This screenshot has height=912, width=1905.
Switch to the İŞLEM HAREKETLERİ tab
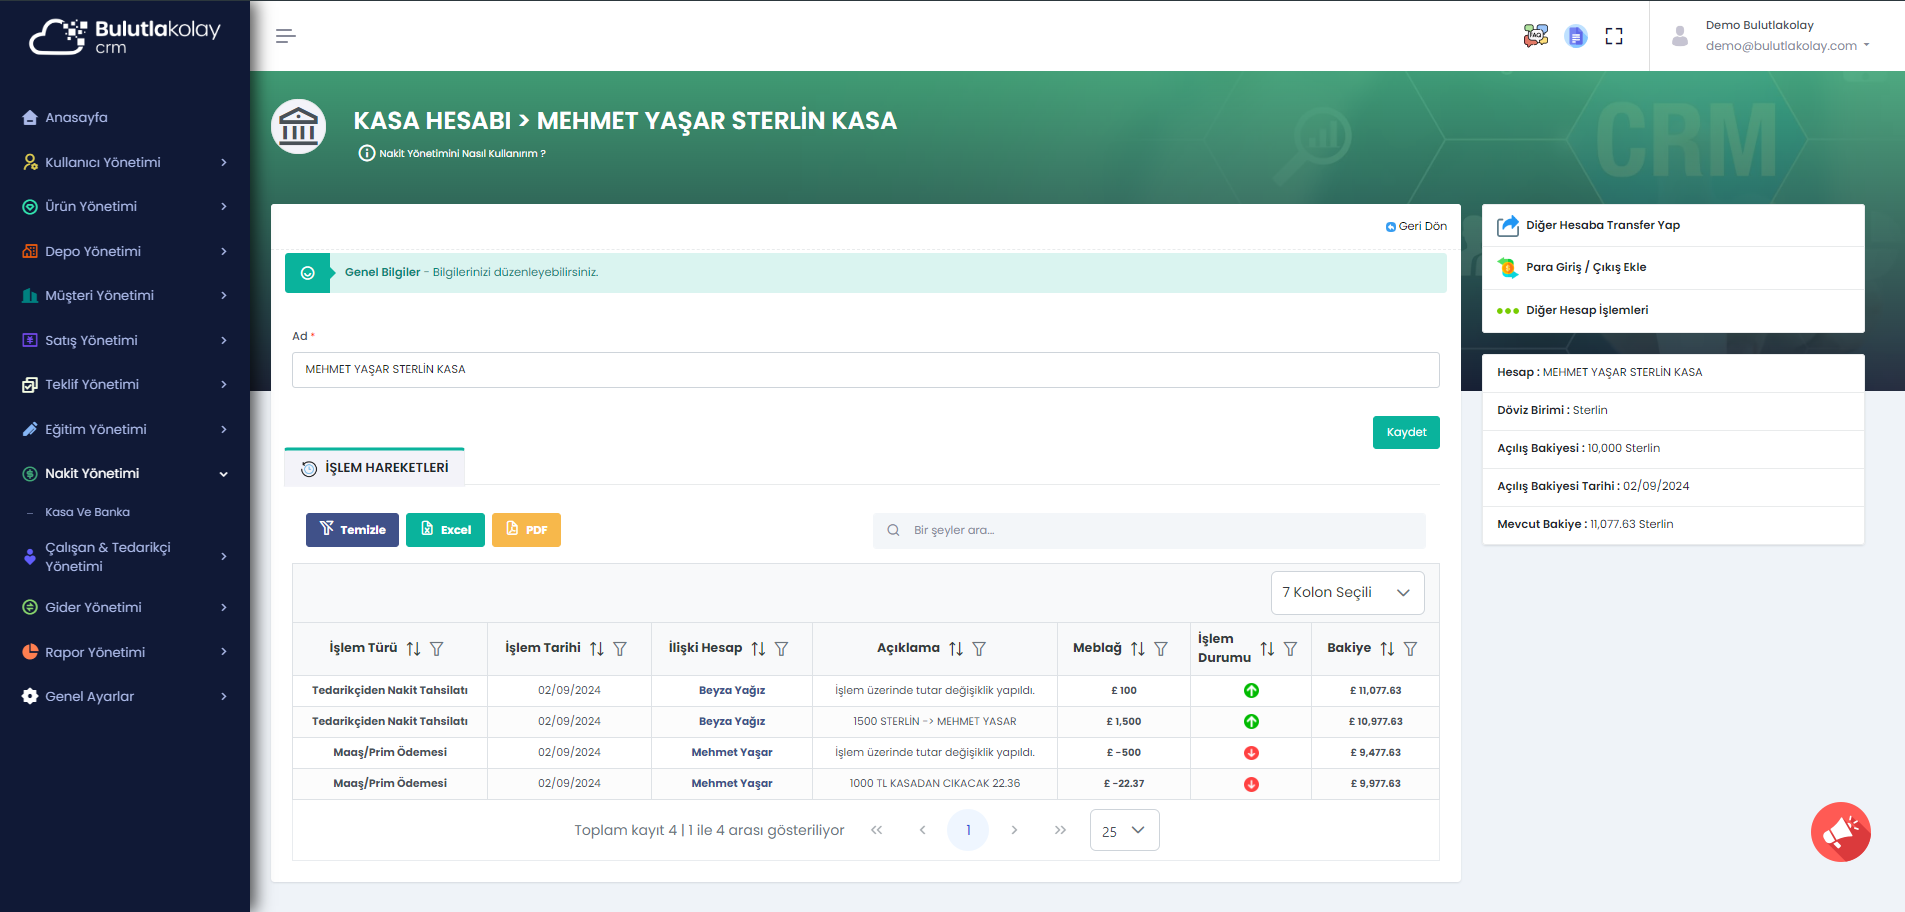[374, 466]
